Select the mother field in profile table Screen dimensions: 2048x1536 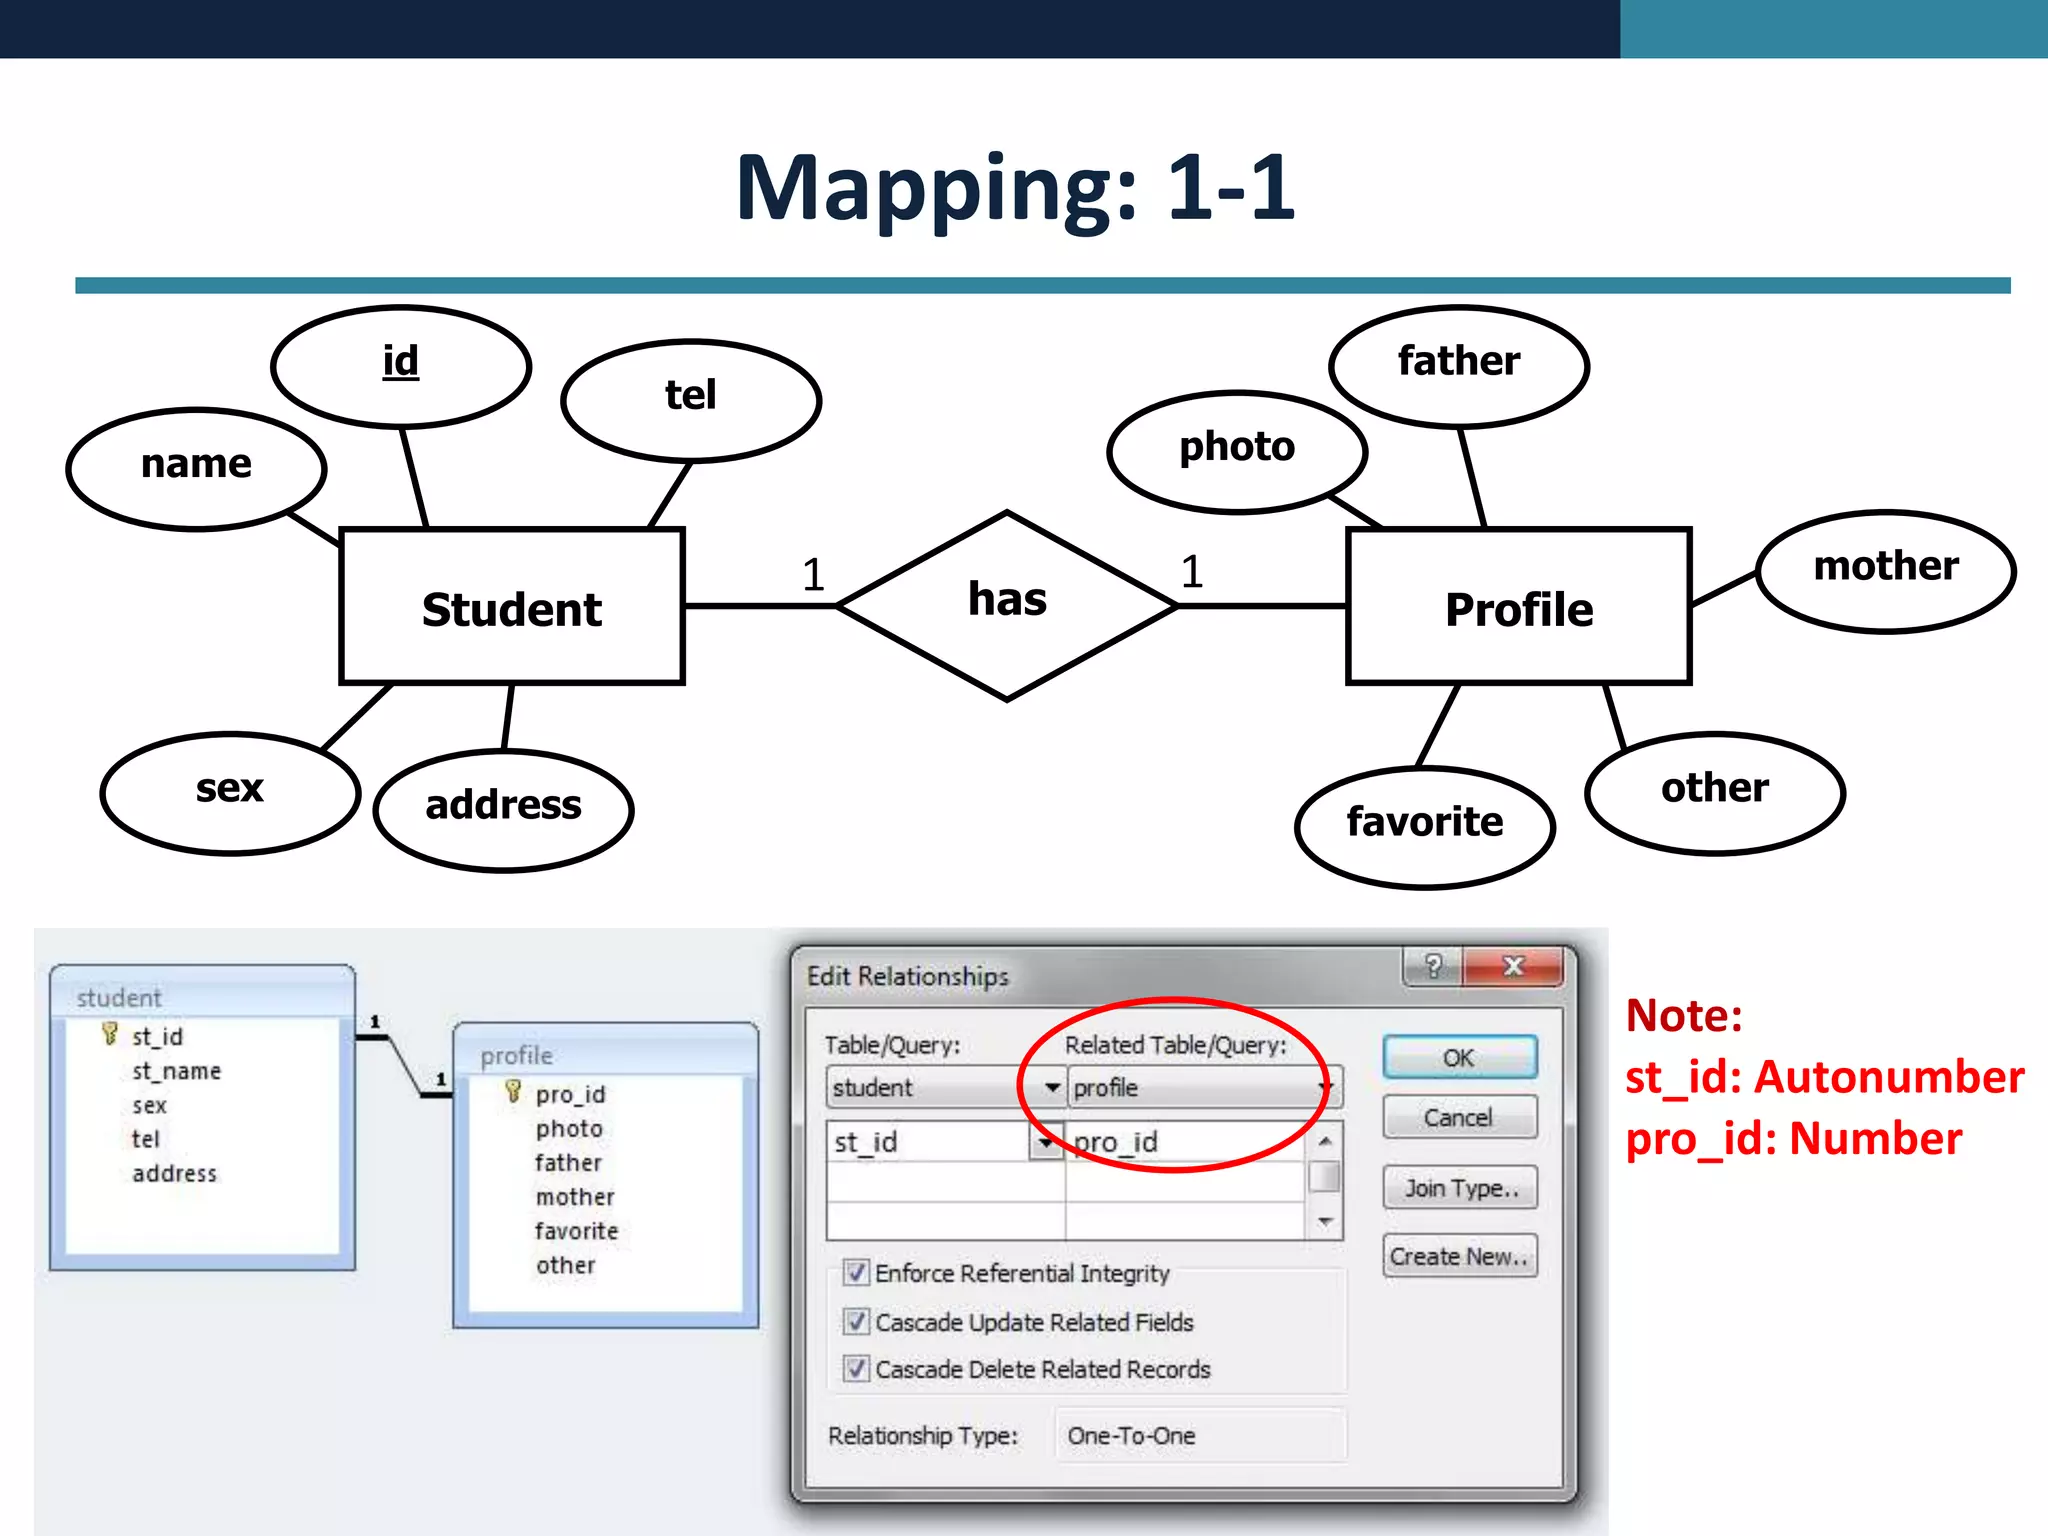(575, 1196)
